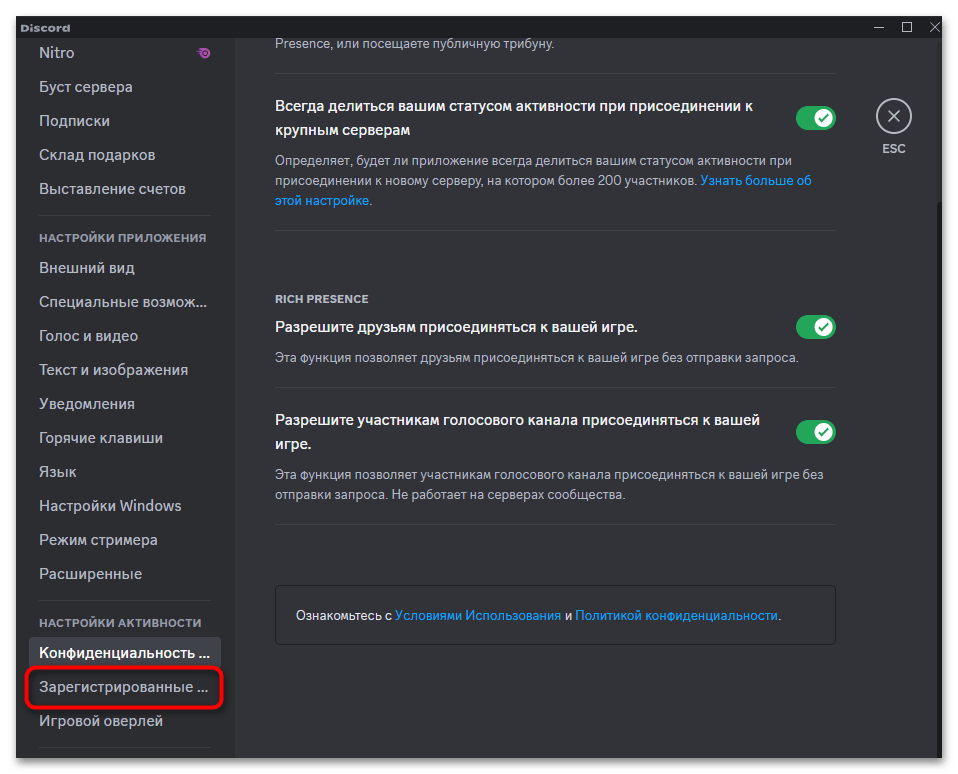Viewport: 958px width, 774px height.
Task: Select Конфиденциальность ... activity item
Action: (125, 653)
